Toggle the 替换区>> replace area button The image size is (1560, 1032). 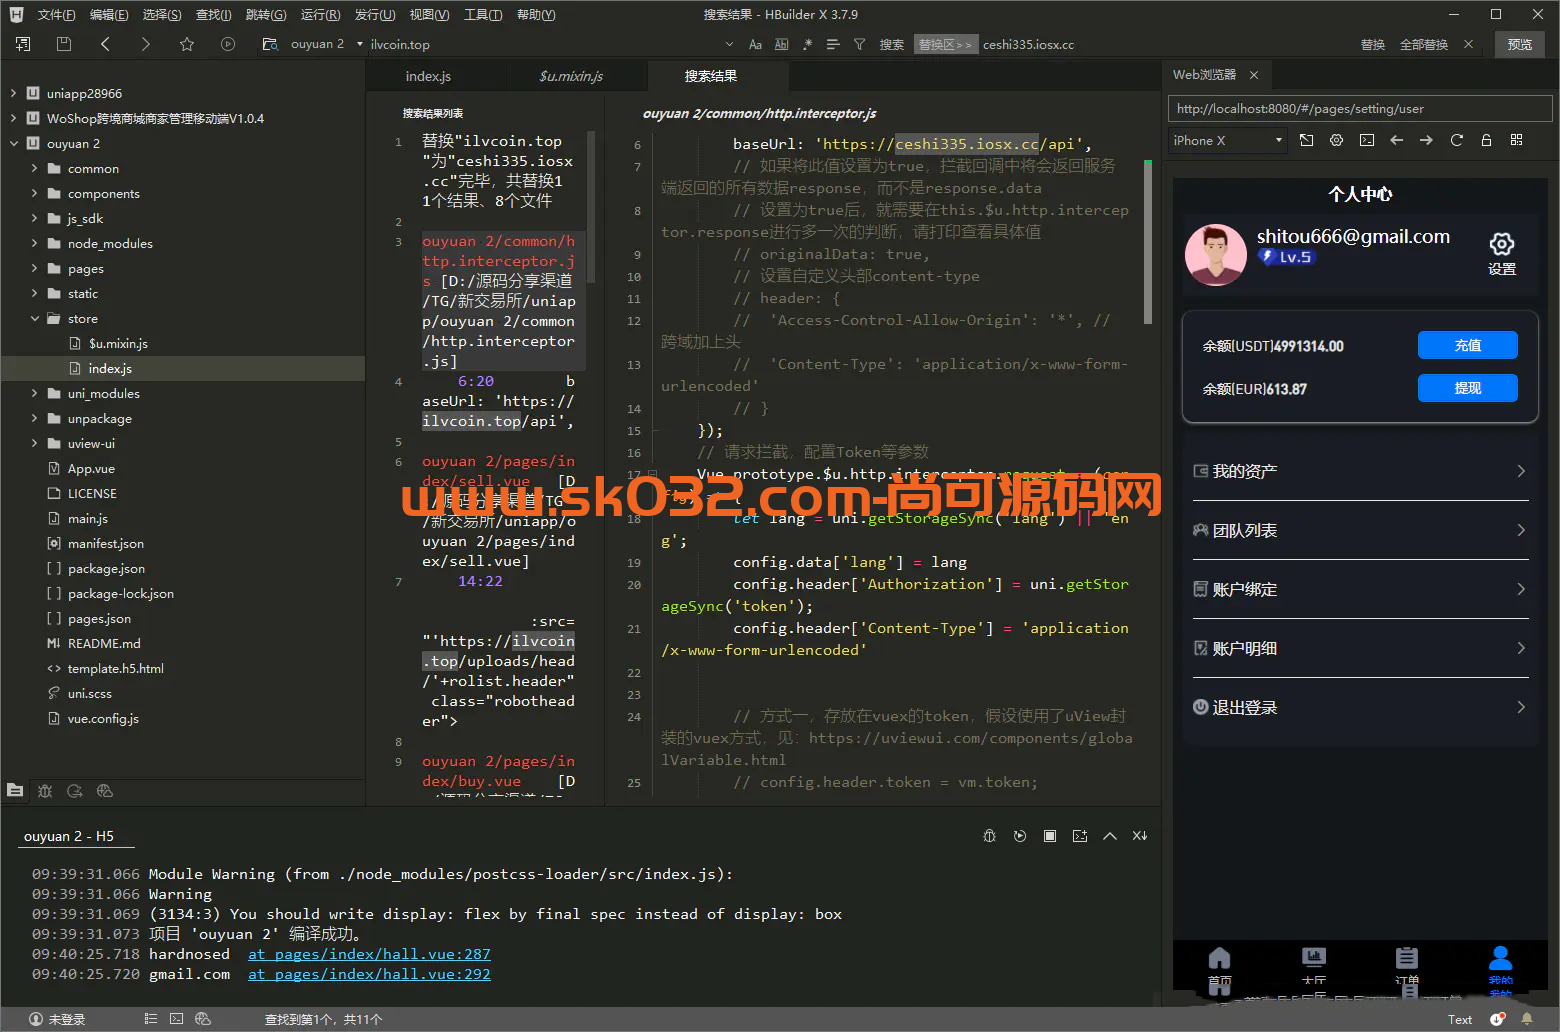(944, 44)
